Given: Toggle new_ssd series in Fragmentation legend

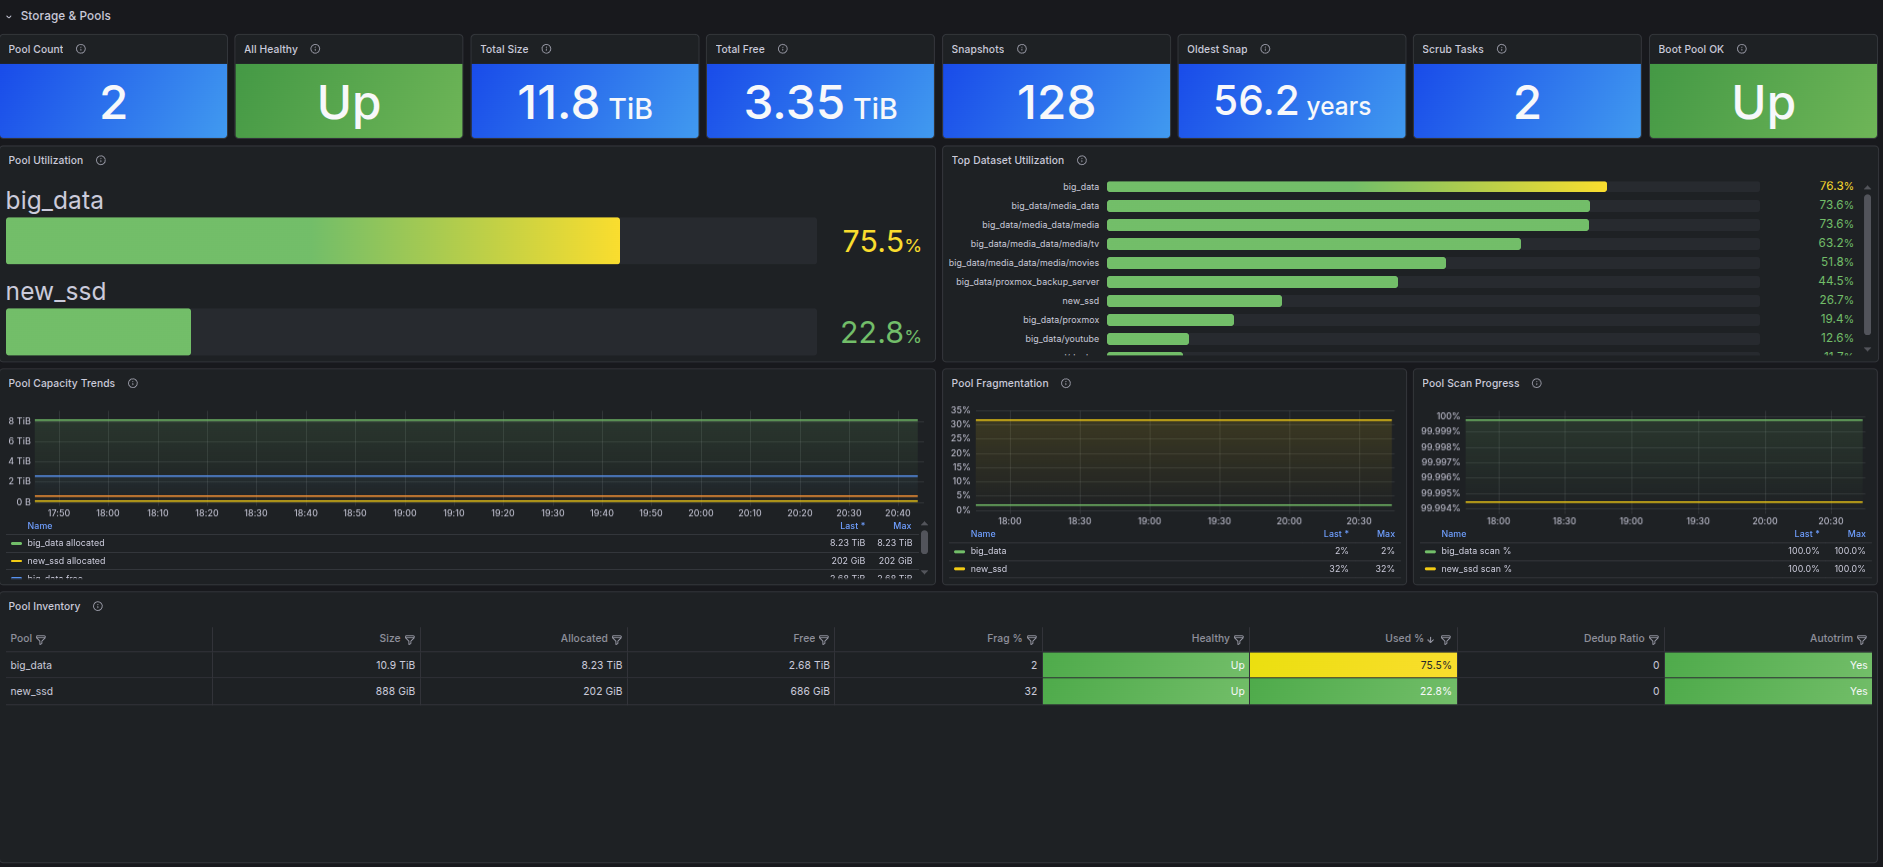Looking at the screenshot, I should coord(988,569).
